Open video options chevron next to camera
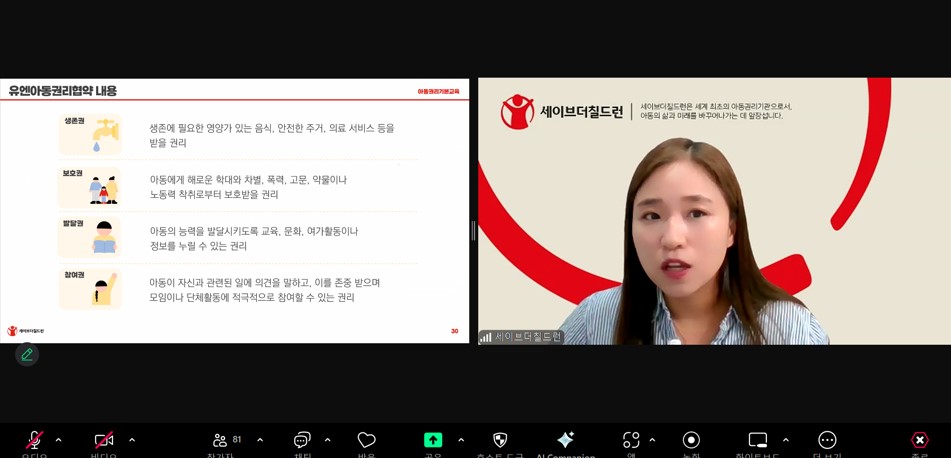The width and height of the screenshot is (951, 458). [x=132, y=440]
